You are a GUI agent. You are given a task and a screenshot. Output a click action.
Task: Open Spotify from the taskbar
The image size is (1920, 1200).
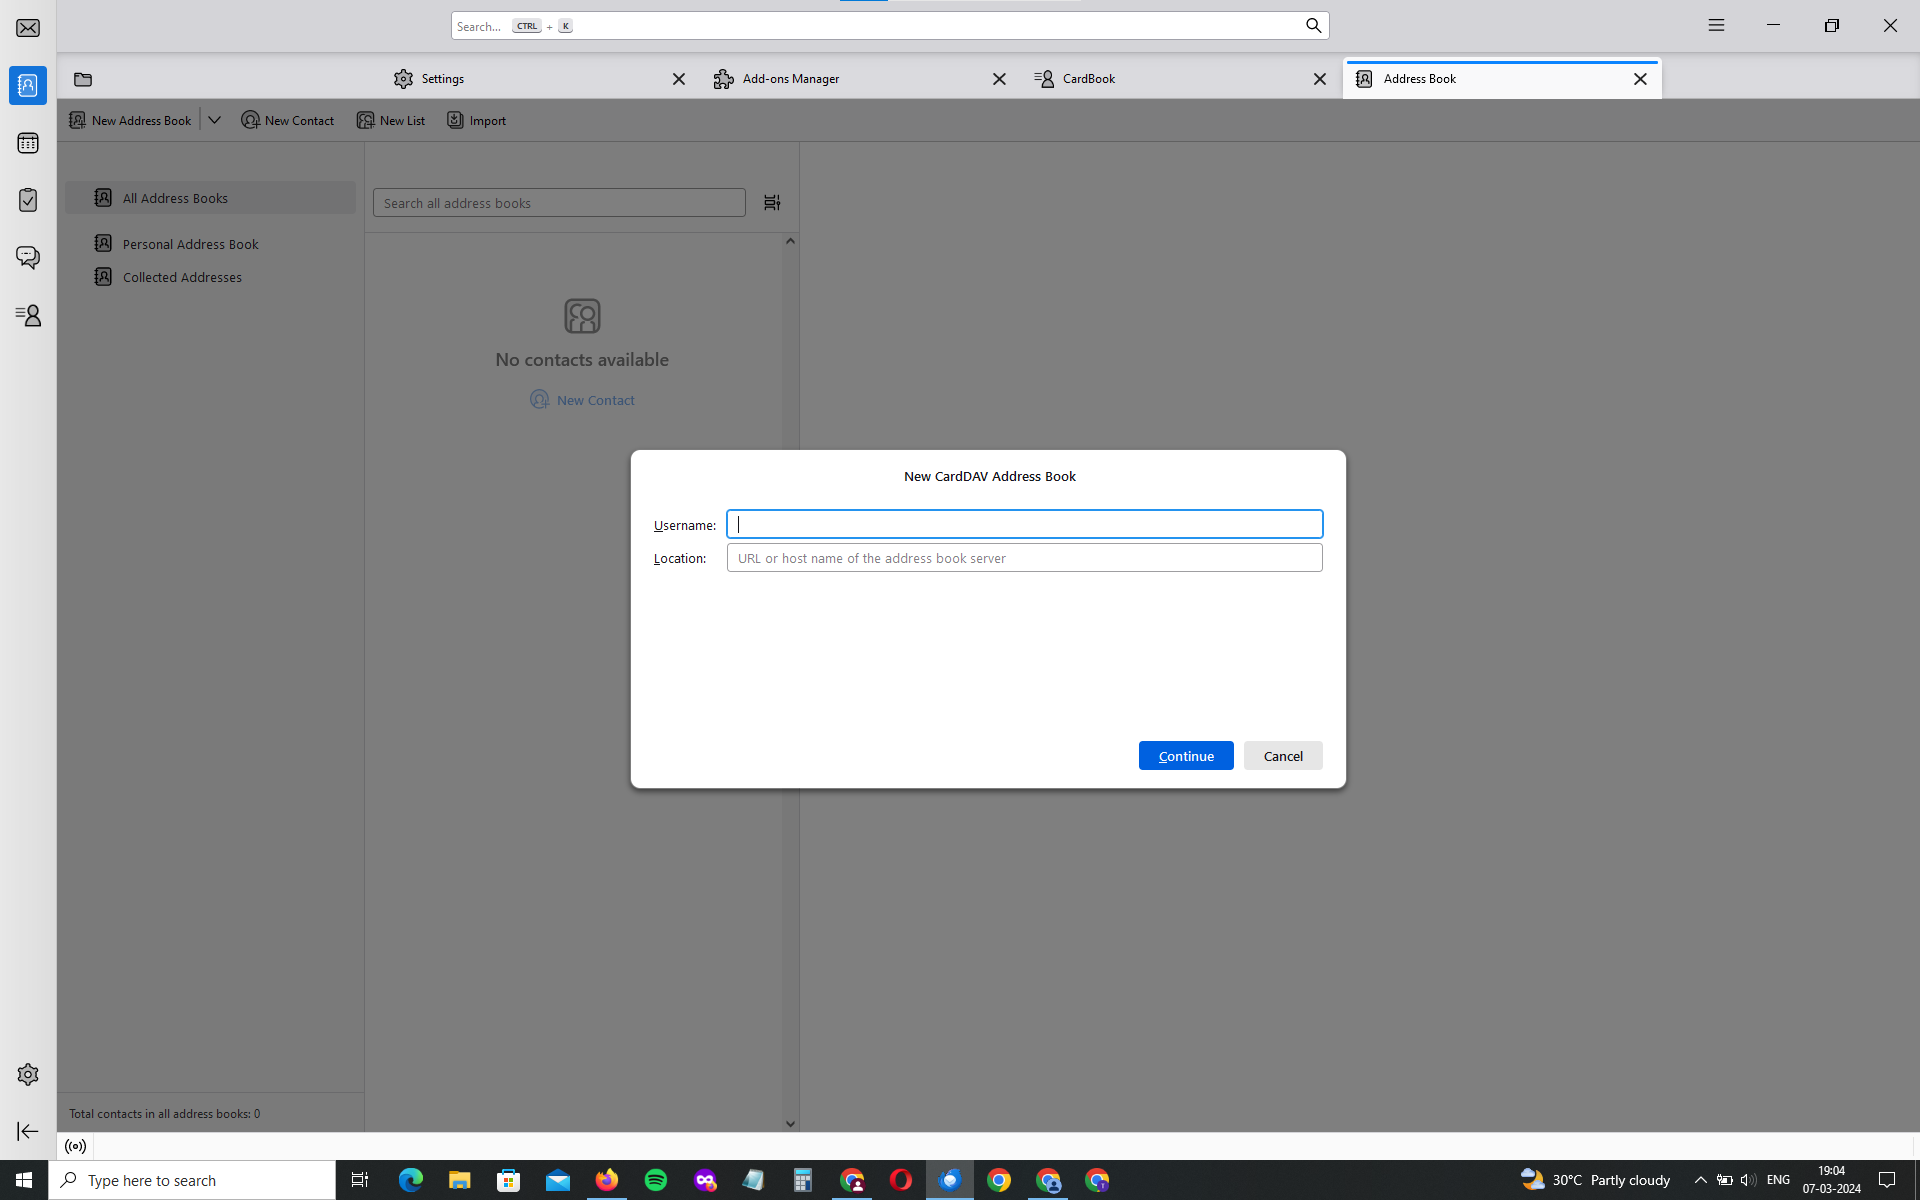(x=656, y=1180)
